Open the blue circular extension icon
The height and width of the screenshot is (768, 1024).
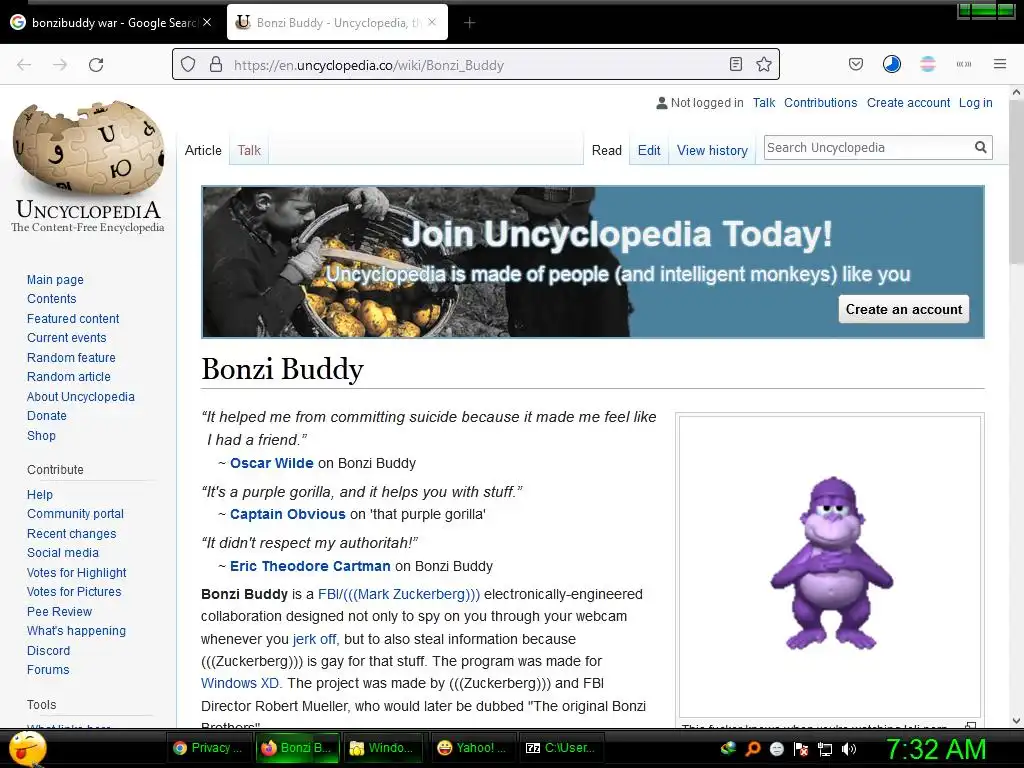point(891,64)
